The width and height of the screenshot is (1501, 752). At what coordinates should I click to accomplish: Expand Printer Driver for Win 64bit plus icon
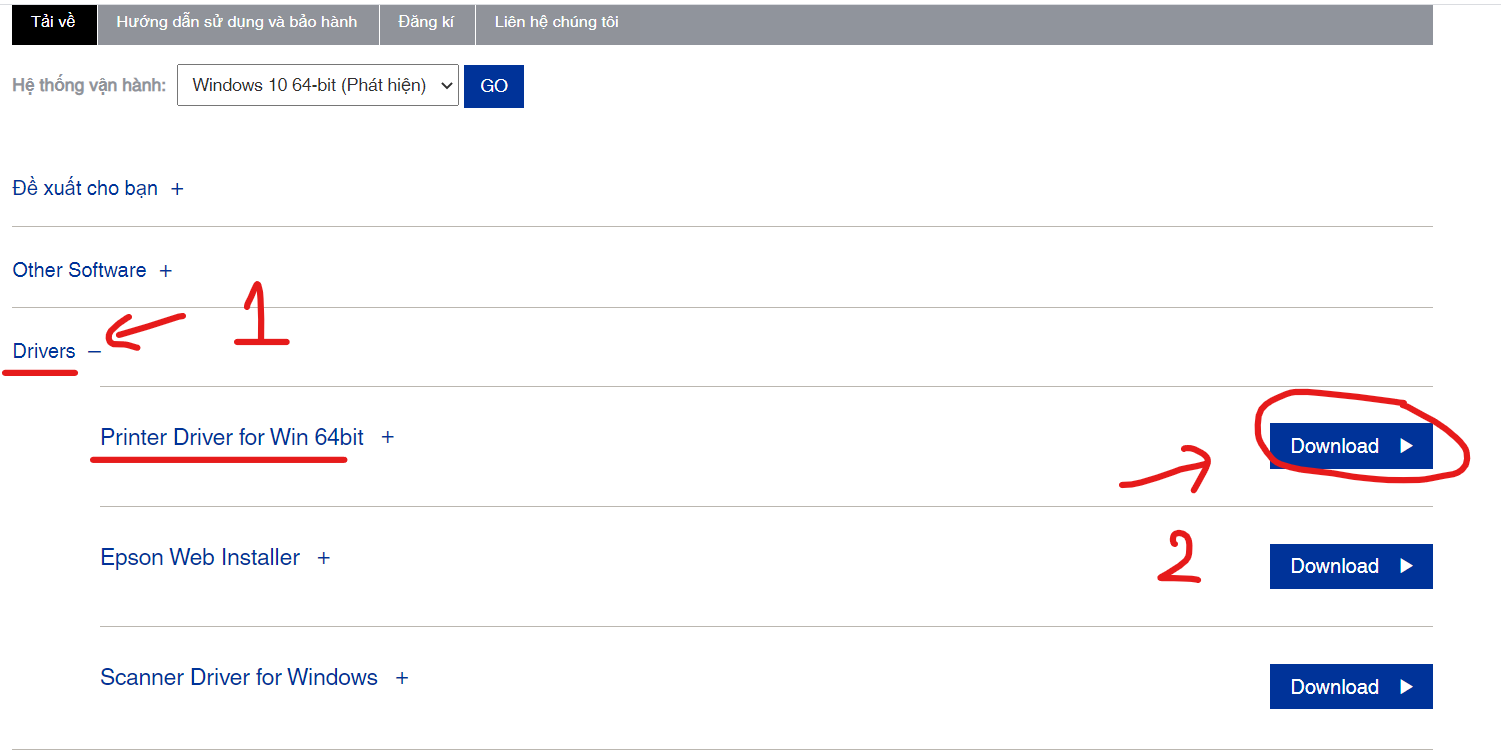(388, 438)
